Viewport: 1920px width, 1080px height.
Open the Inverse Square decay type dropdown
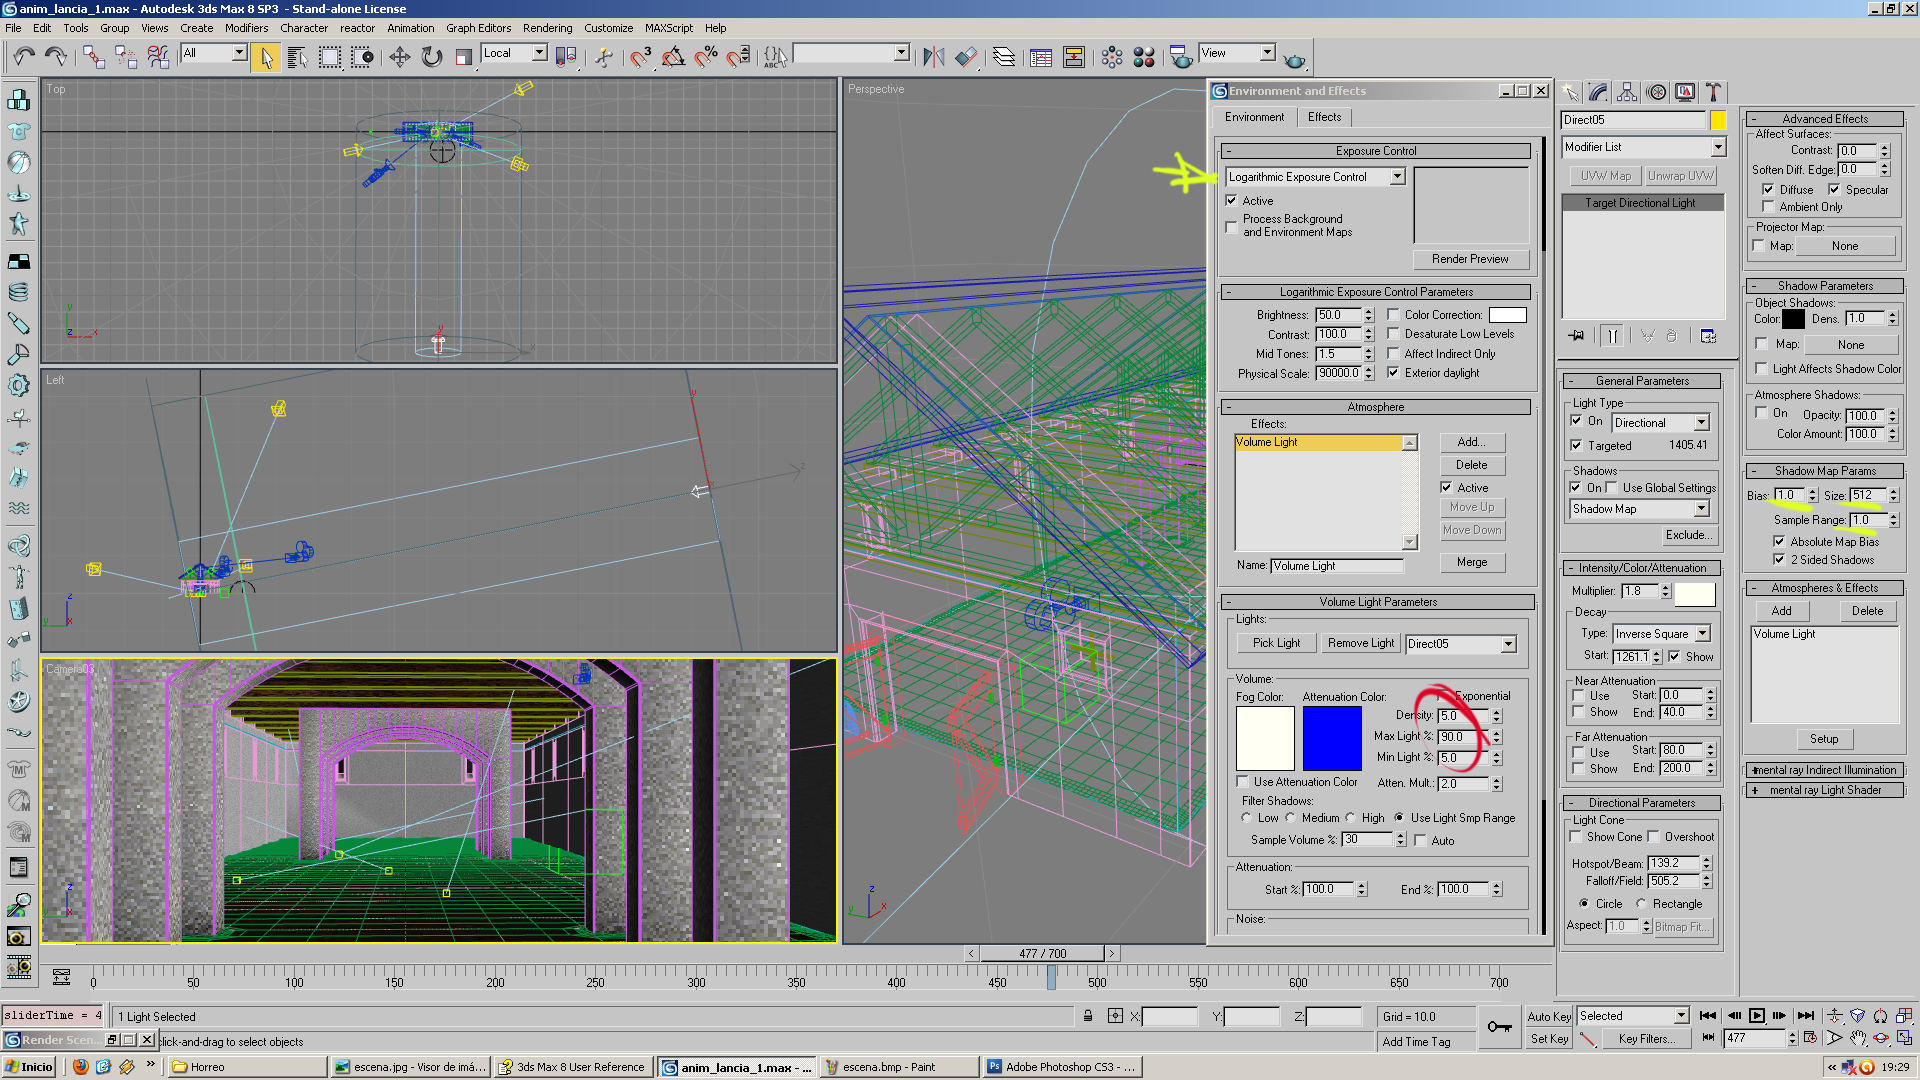click(1702, 634)
